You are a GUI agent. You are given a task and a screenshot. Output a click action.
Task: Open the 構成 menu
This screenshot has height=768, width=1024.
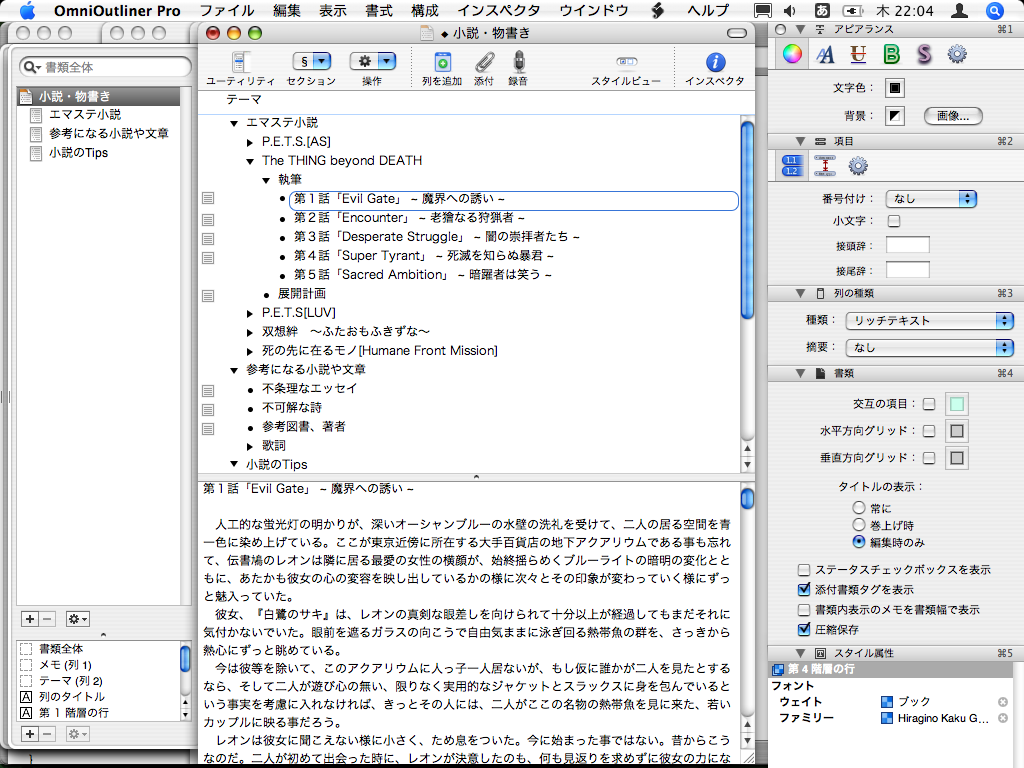tap(424, 10)
